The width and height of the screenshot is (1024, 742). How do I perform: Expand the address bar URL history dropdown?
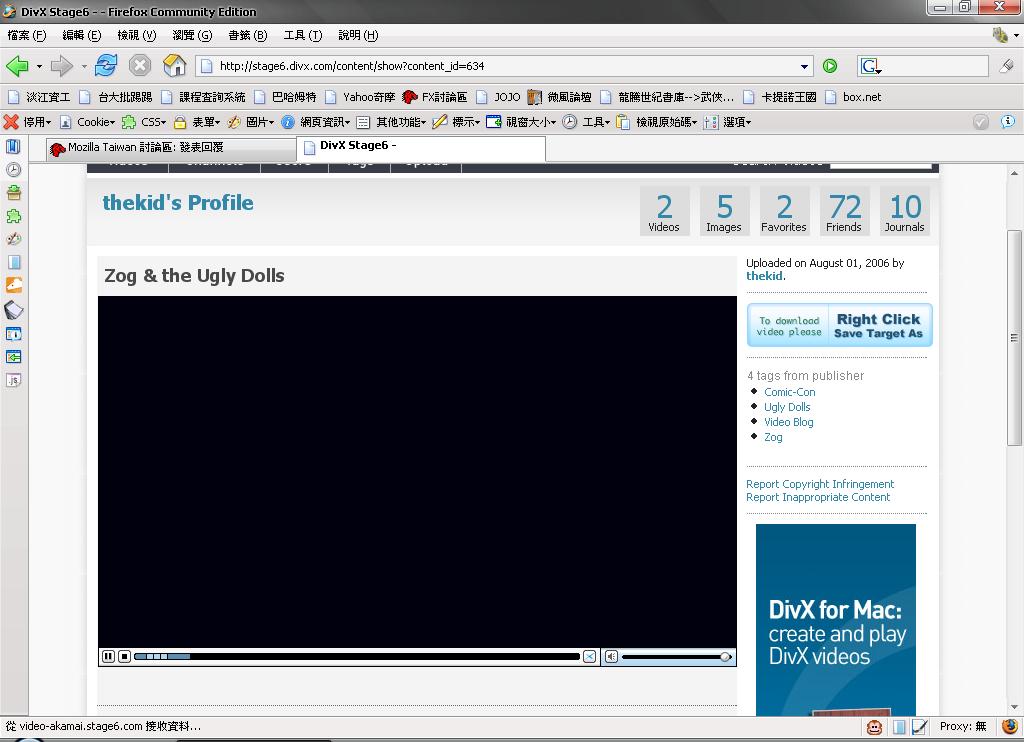coord(805,67)
